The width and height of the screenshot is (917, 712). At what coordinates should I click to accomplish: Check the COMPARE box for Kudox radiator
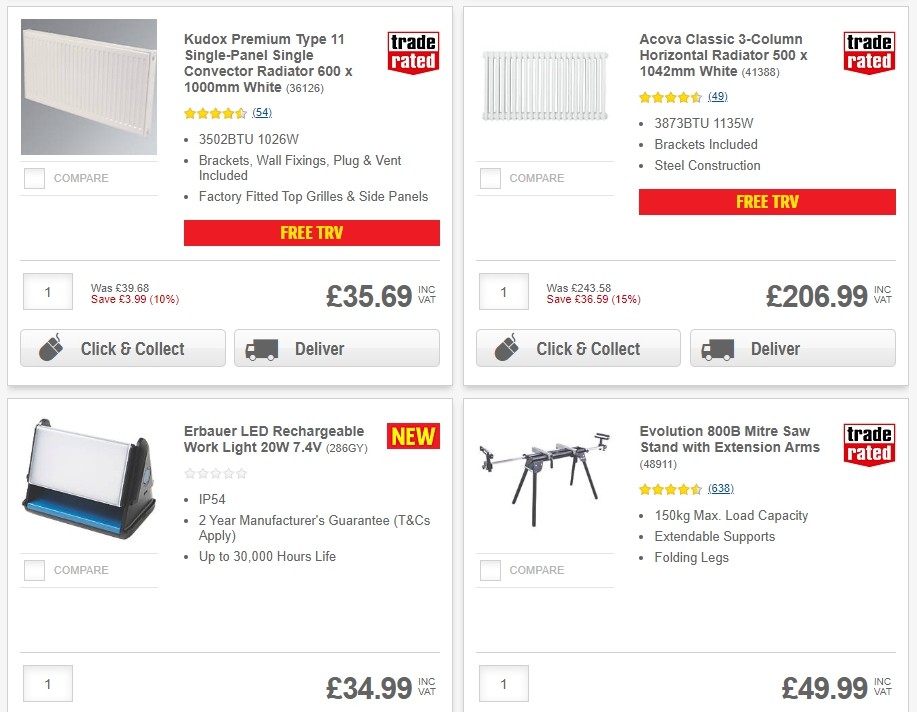(33, 178)
